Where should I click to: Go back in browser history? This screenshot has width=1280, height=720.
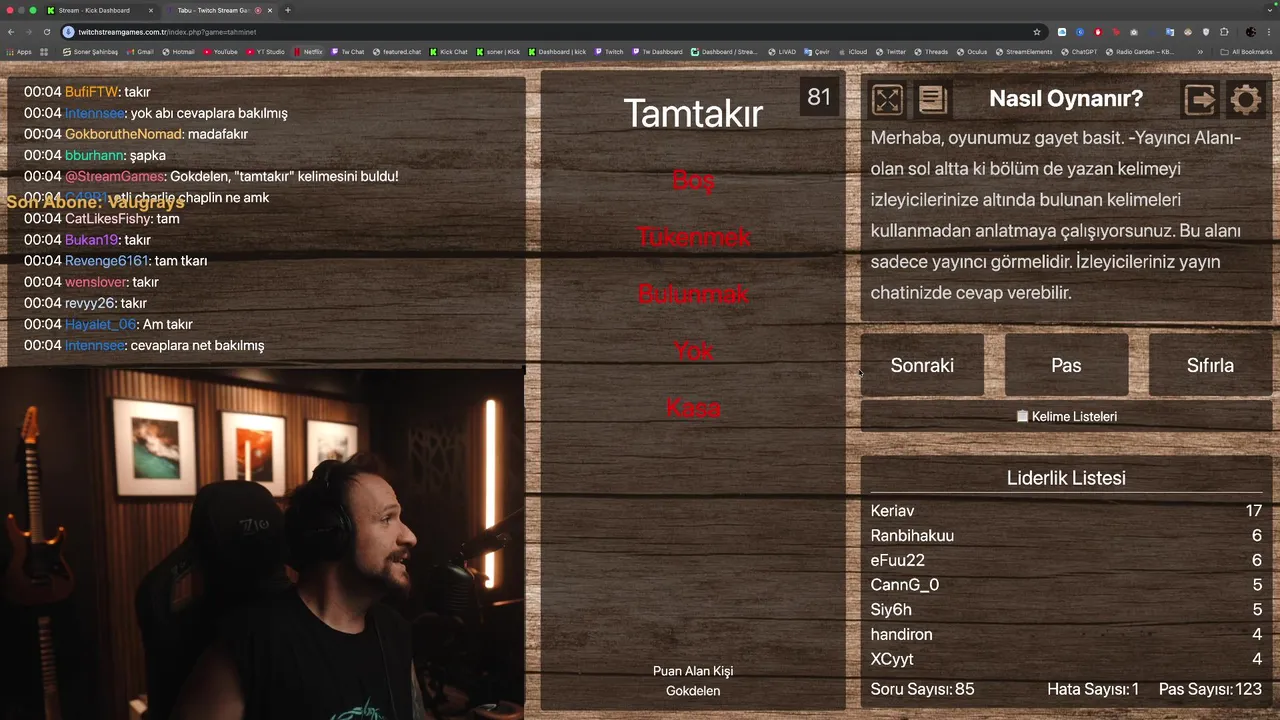point(12,32)
